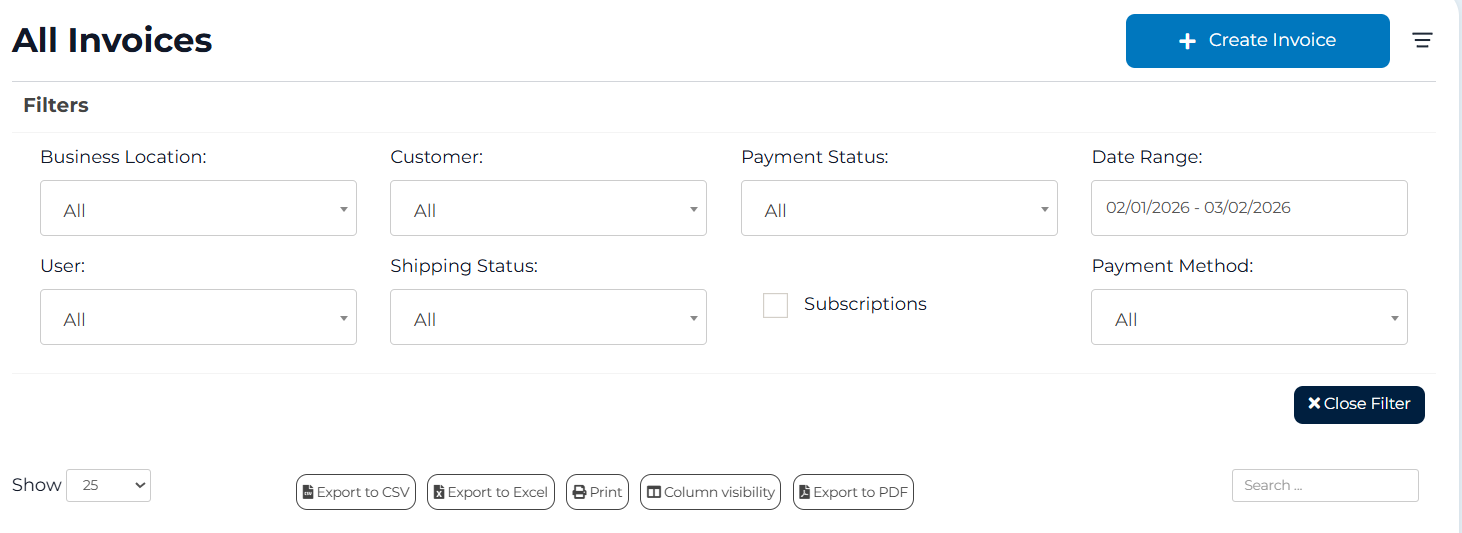Click the Date Range input field

tap(1249, 208)
